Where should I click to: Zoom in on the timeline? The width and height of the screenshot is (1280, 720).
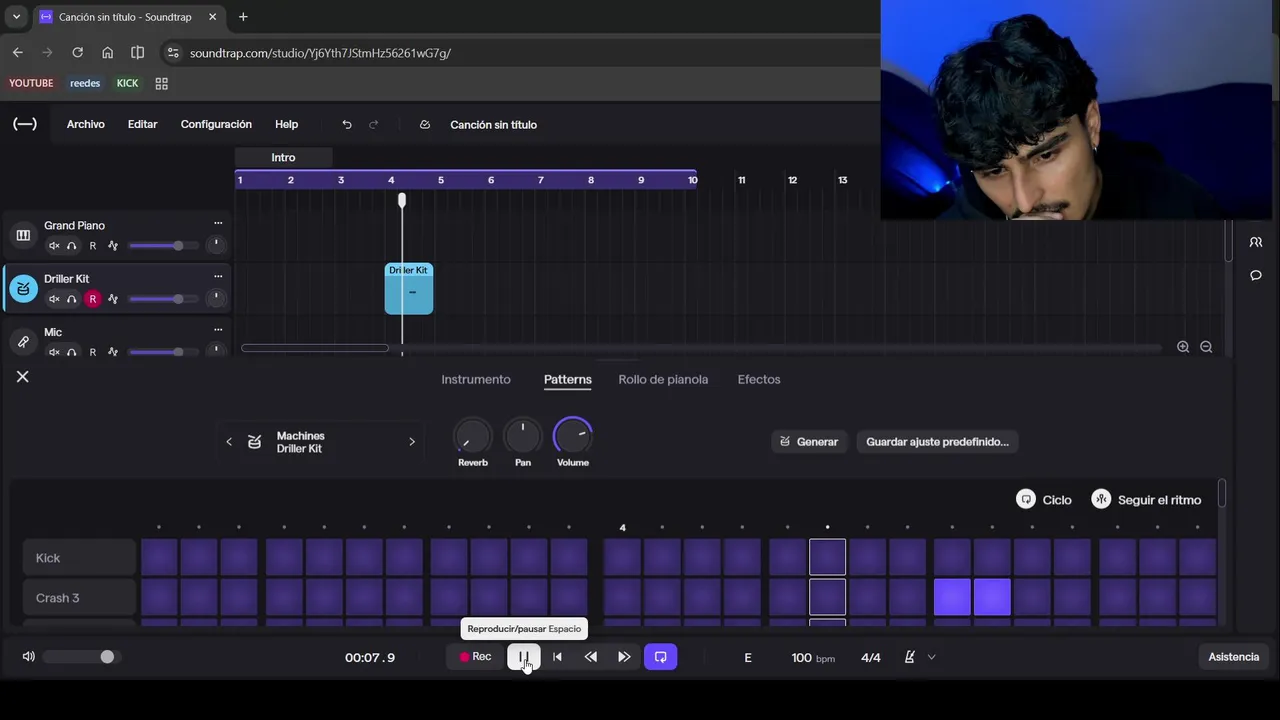pyautogui.click(x=1183, y=347)
